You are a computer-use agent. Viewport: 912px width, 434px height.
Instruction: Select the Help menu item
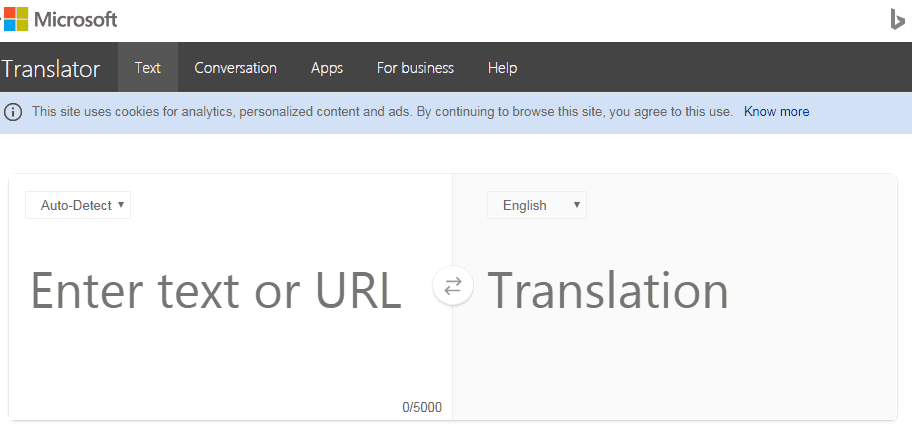point(503,67)
